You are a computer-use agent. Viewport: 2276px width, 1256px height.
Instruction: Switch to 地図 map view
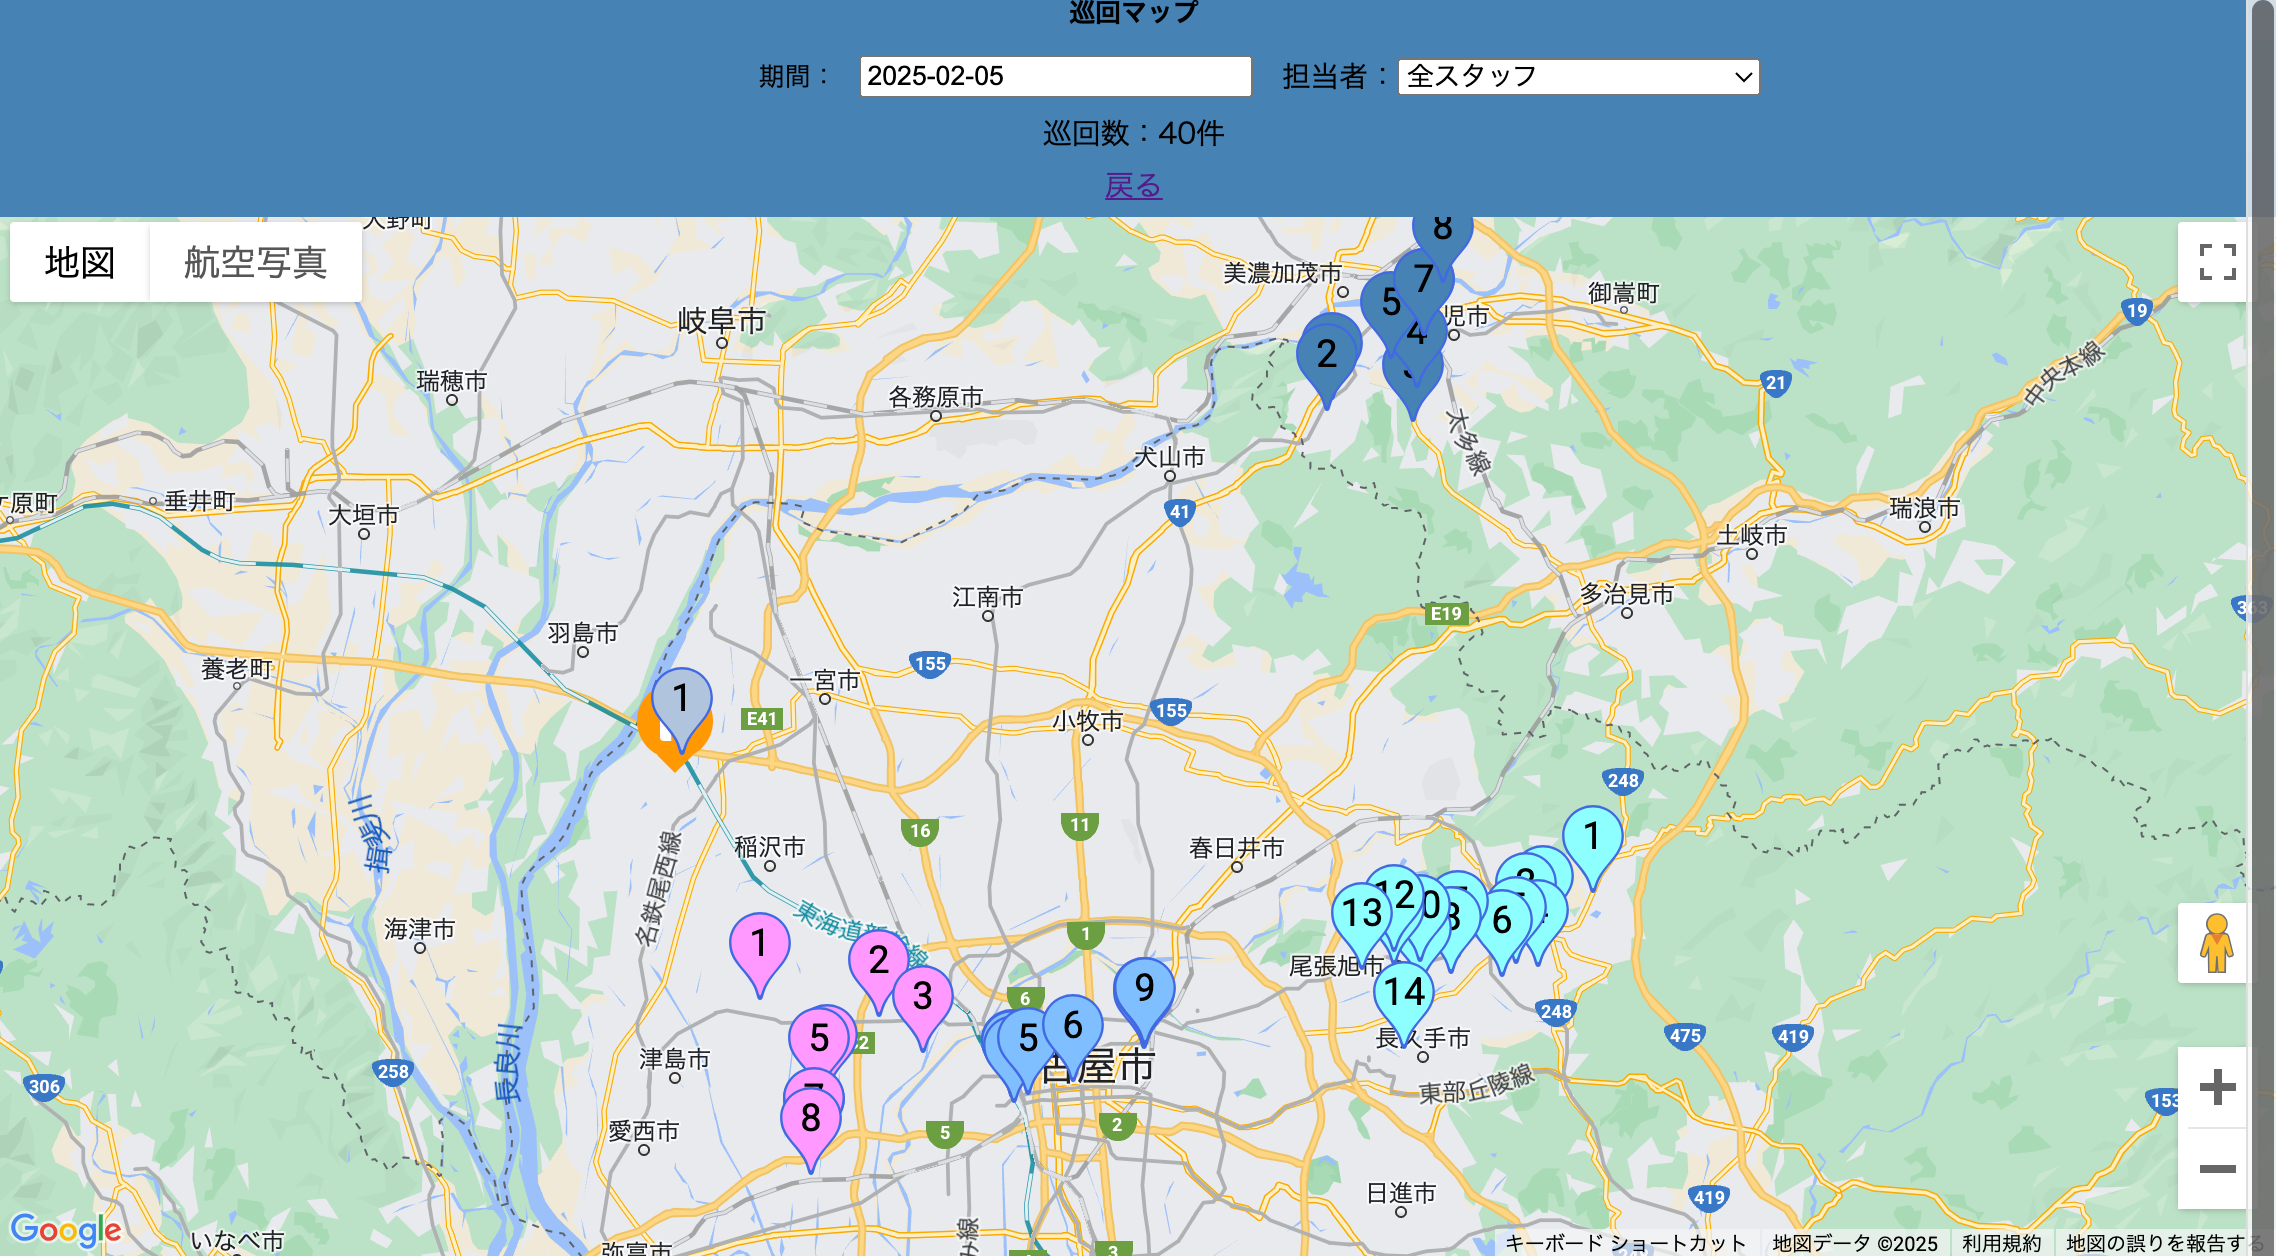[x=80, y=263]
